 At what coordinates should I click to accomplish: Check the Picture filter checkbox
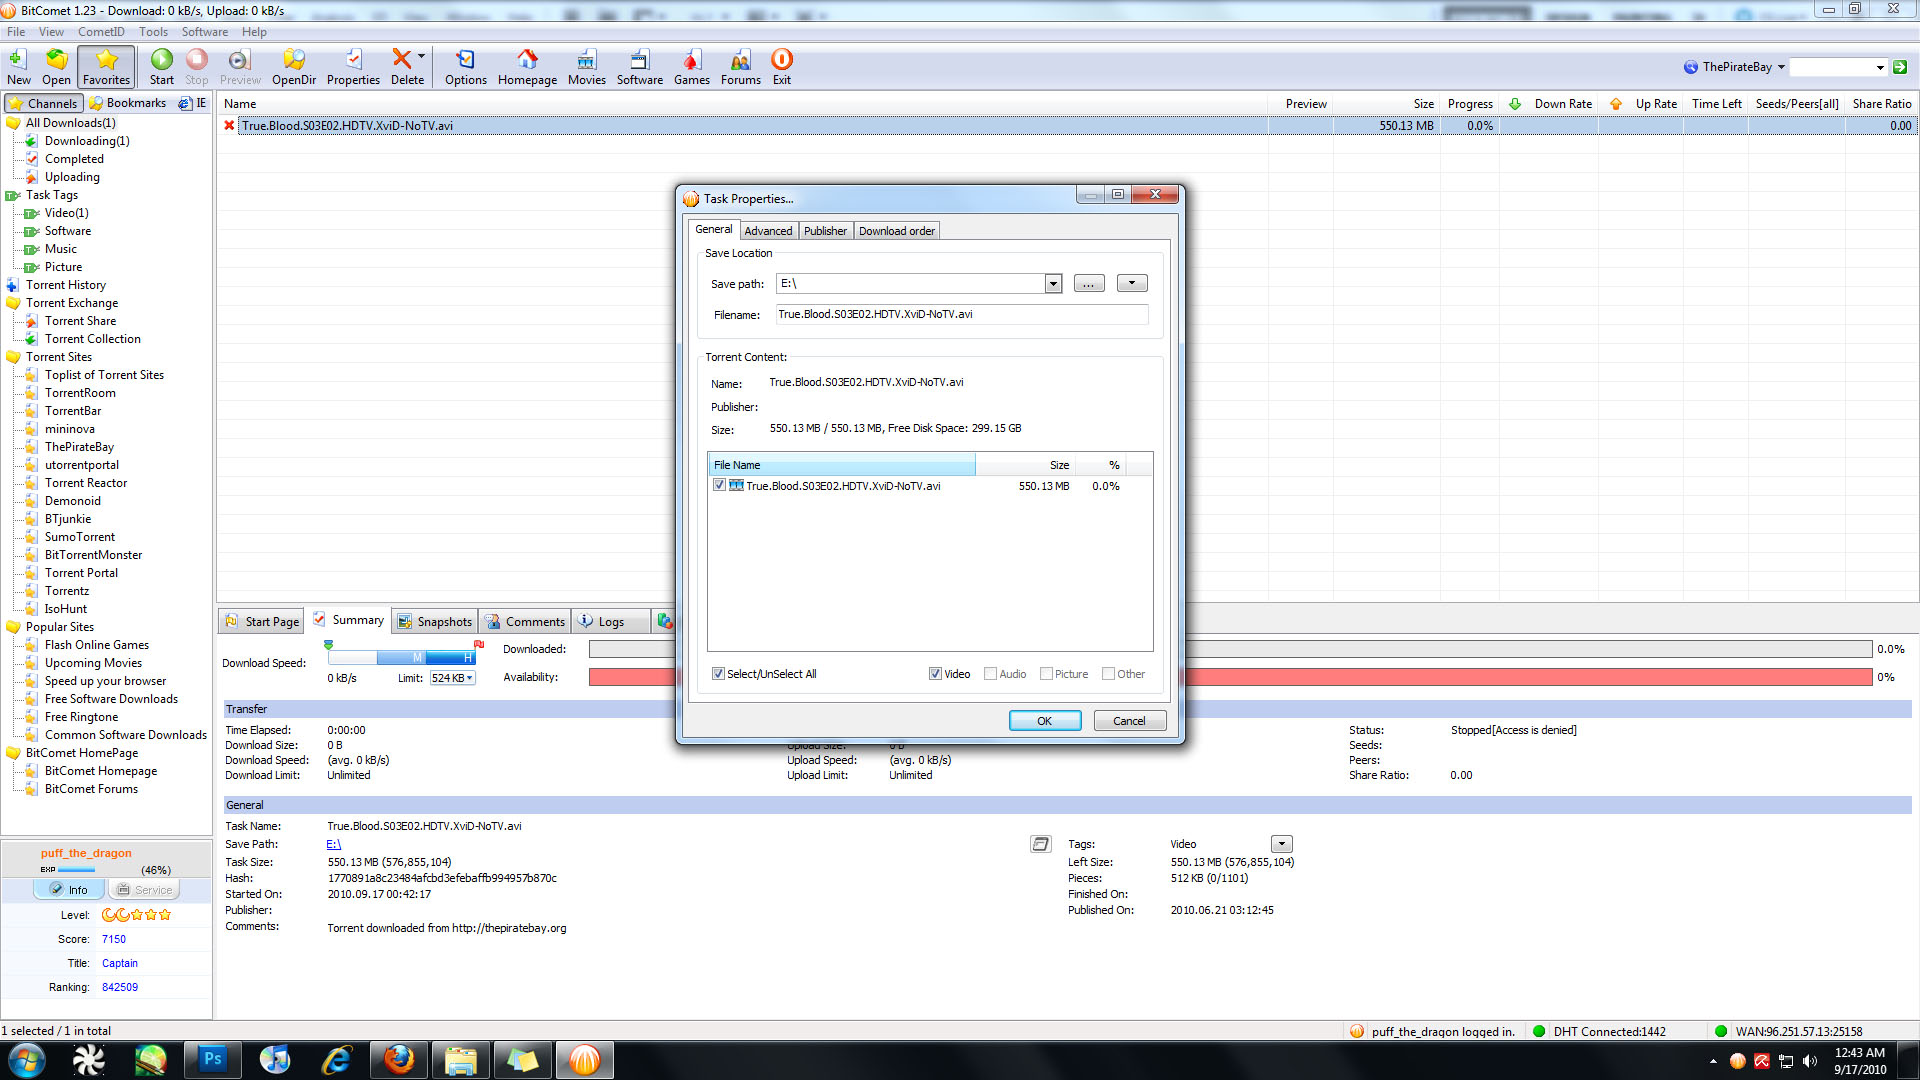1046,674
